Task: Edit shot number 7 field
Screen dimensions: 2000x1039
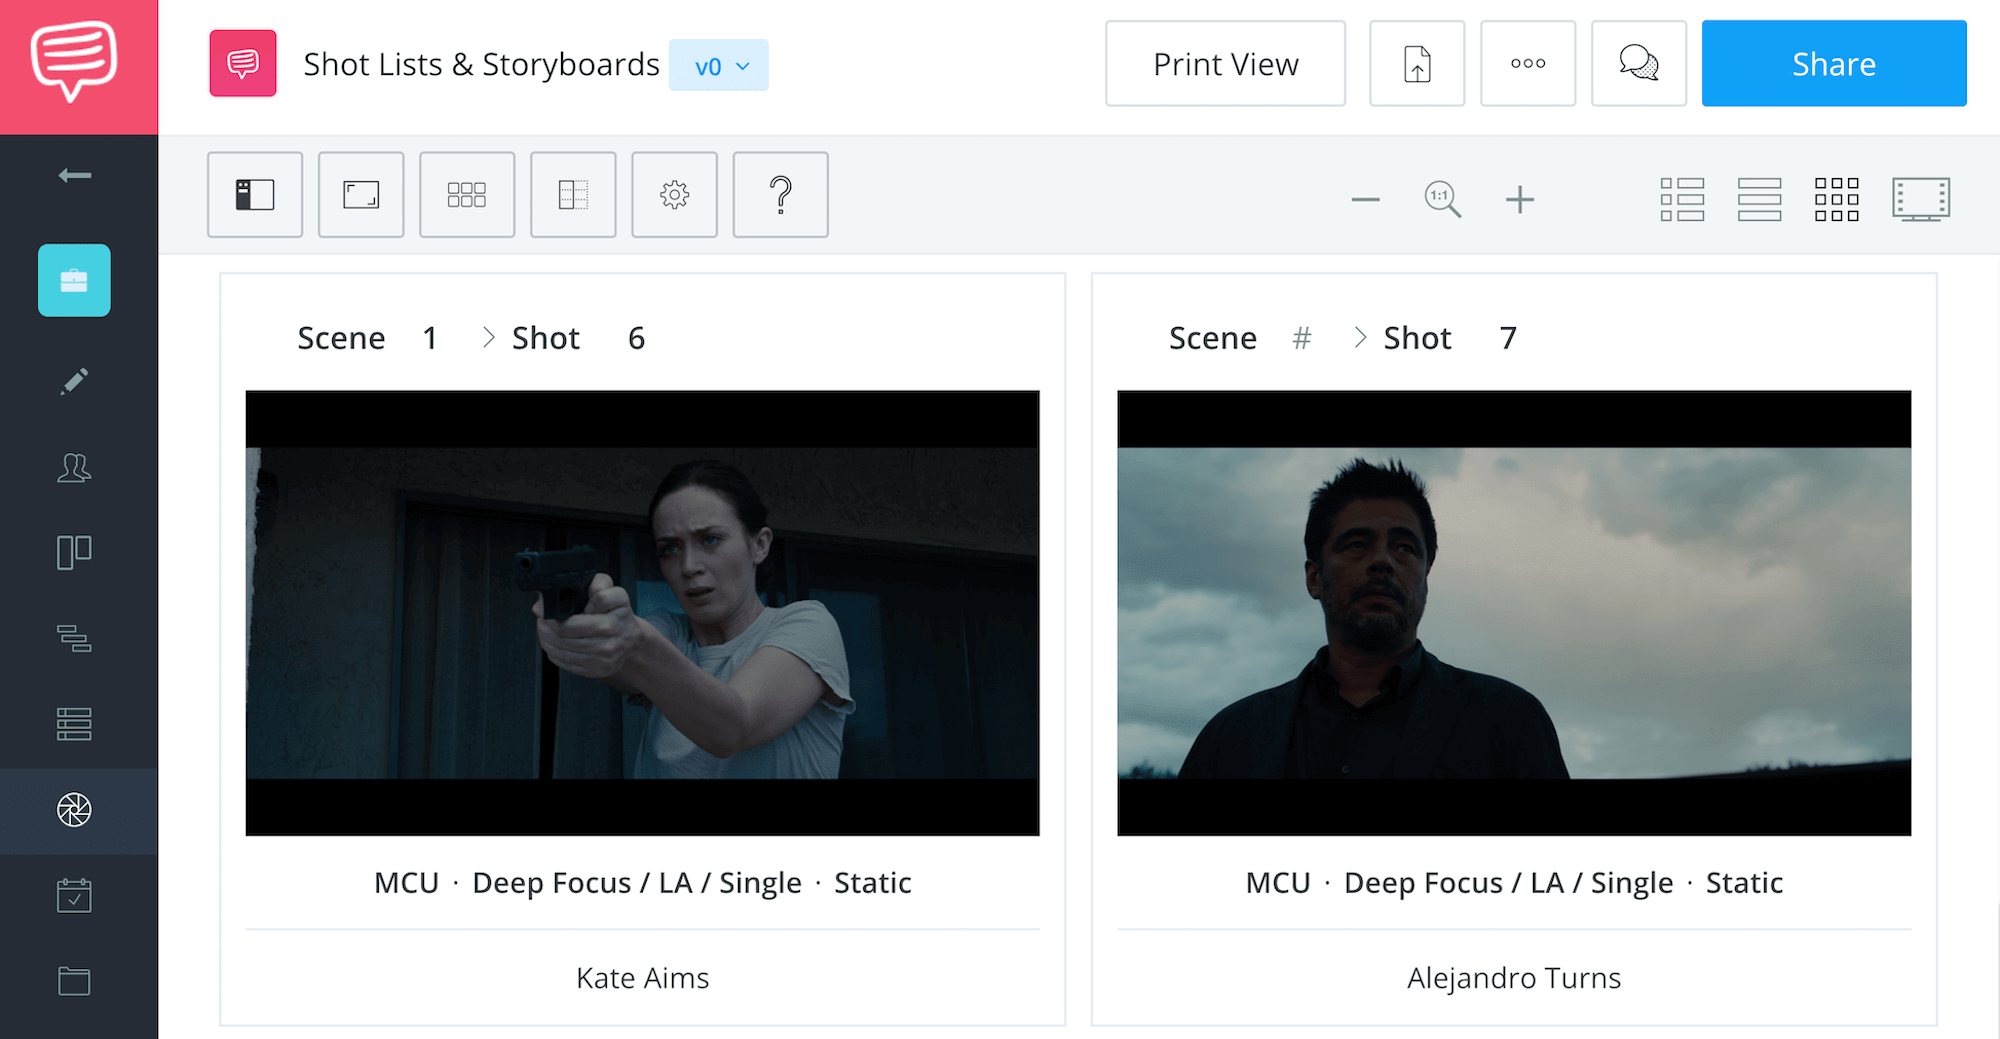Action: [x=1508, y=338]
